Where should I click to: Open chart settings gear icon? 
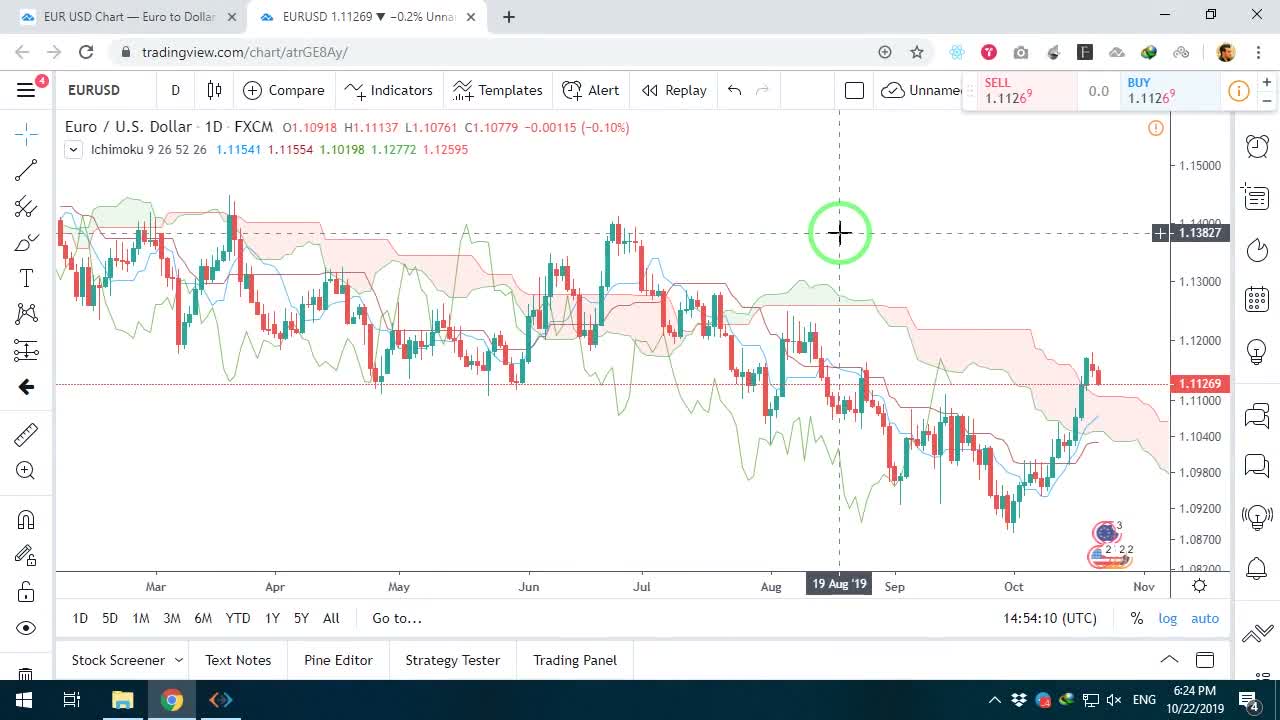[x=1199, y=586]
